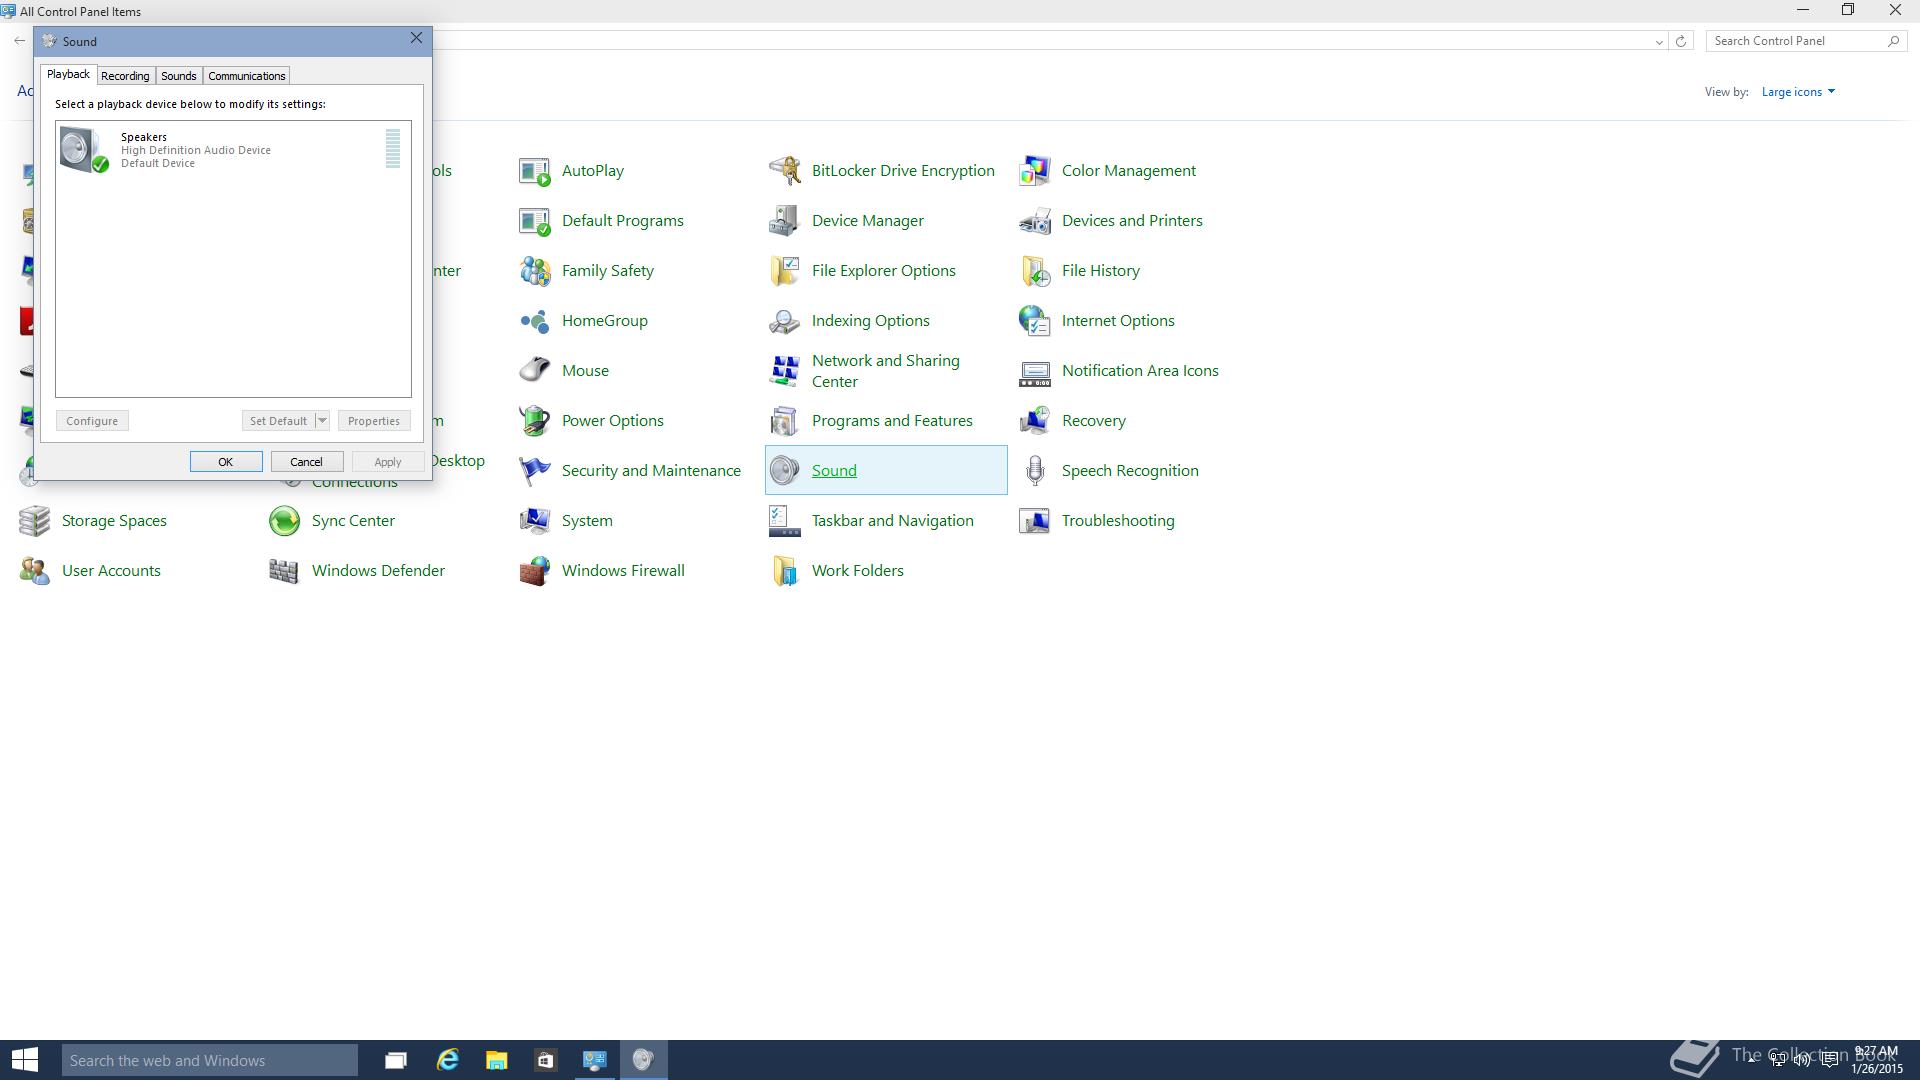
Task: Click the Task View taskbar icon
Action: [x=396, y=1060]
